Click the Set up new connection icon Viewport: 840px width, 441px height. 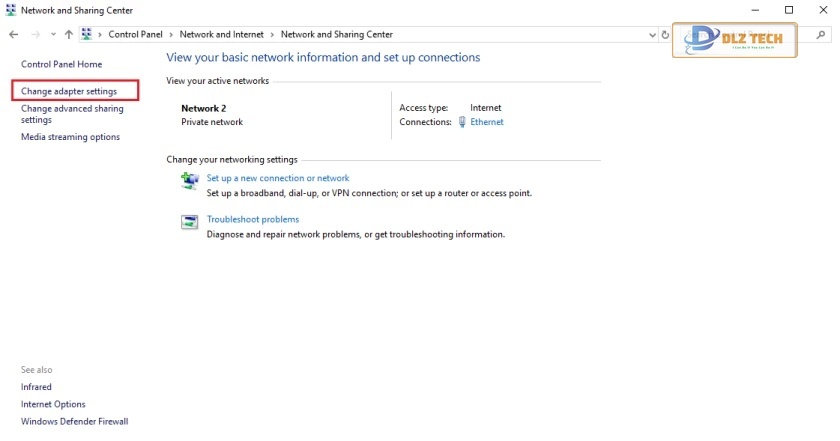[x=190, y=181]
